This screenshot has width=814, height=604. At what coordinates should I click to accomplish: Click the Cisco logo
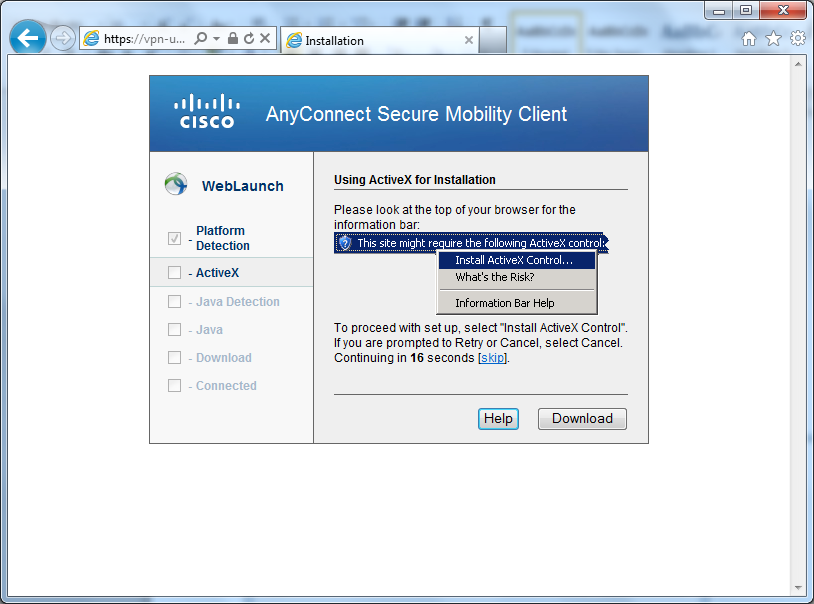pos(207,111)
